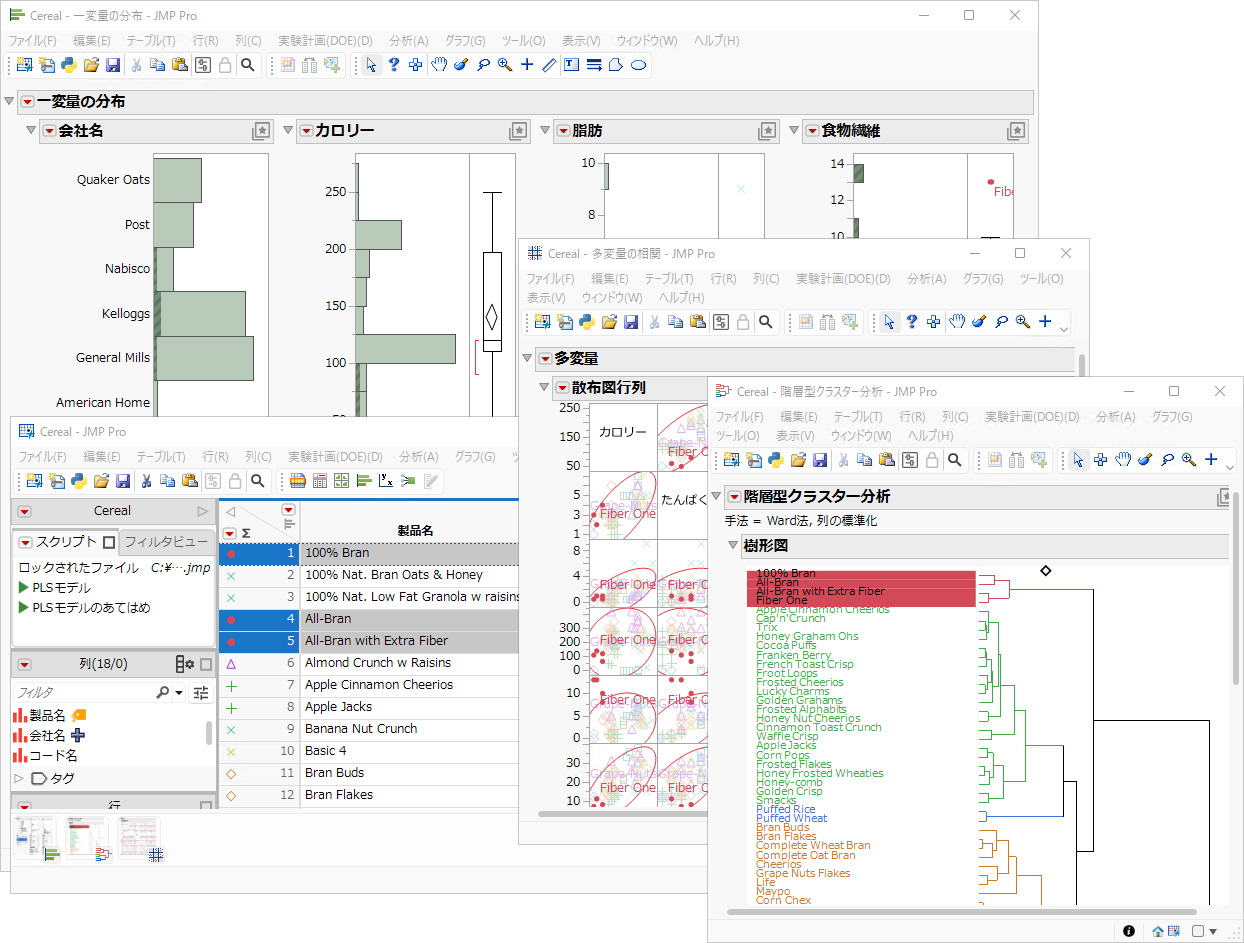
Task: Open red triangle menu for 食物繊維
Action: click(x=811, y=131)
